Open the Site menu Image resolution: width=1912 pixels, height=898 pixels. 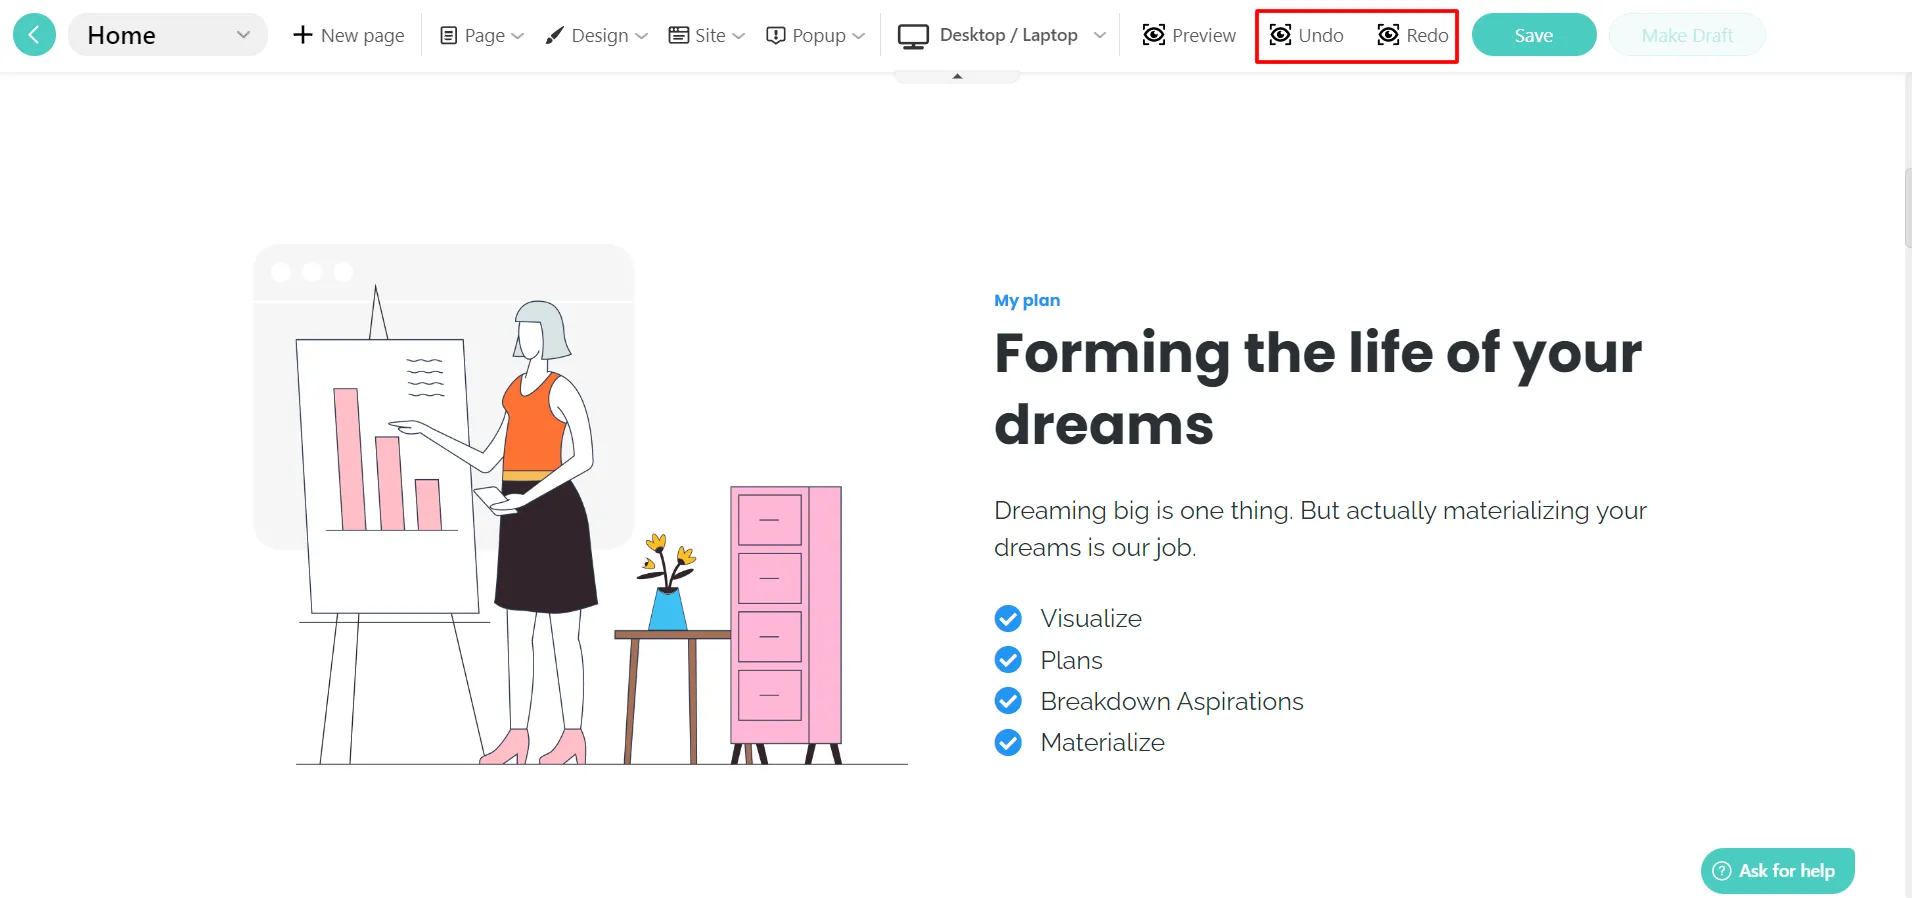(707, 35)
